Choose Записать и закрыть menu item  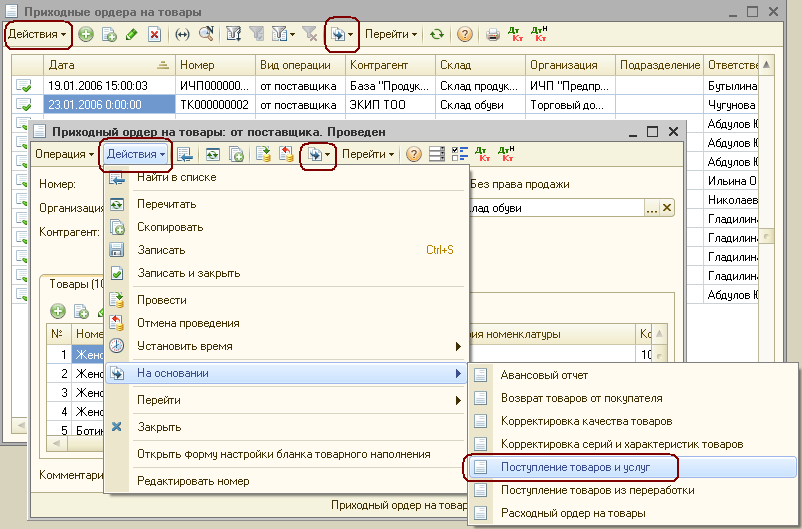[188, 273]
